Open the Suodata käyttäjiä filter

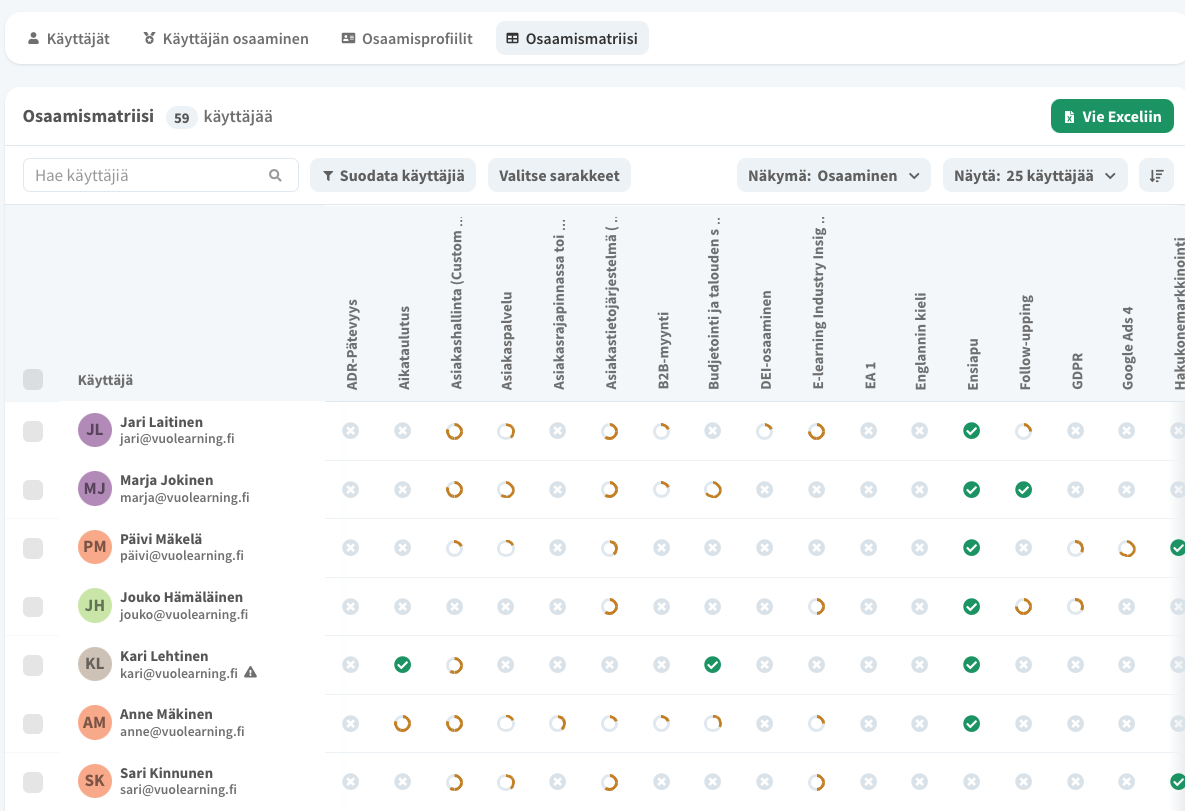point(393,175)
